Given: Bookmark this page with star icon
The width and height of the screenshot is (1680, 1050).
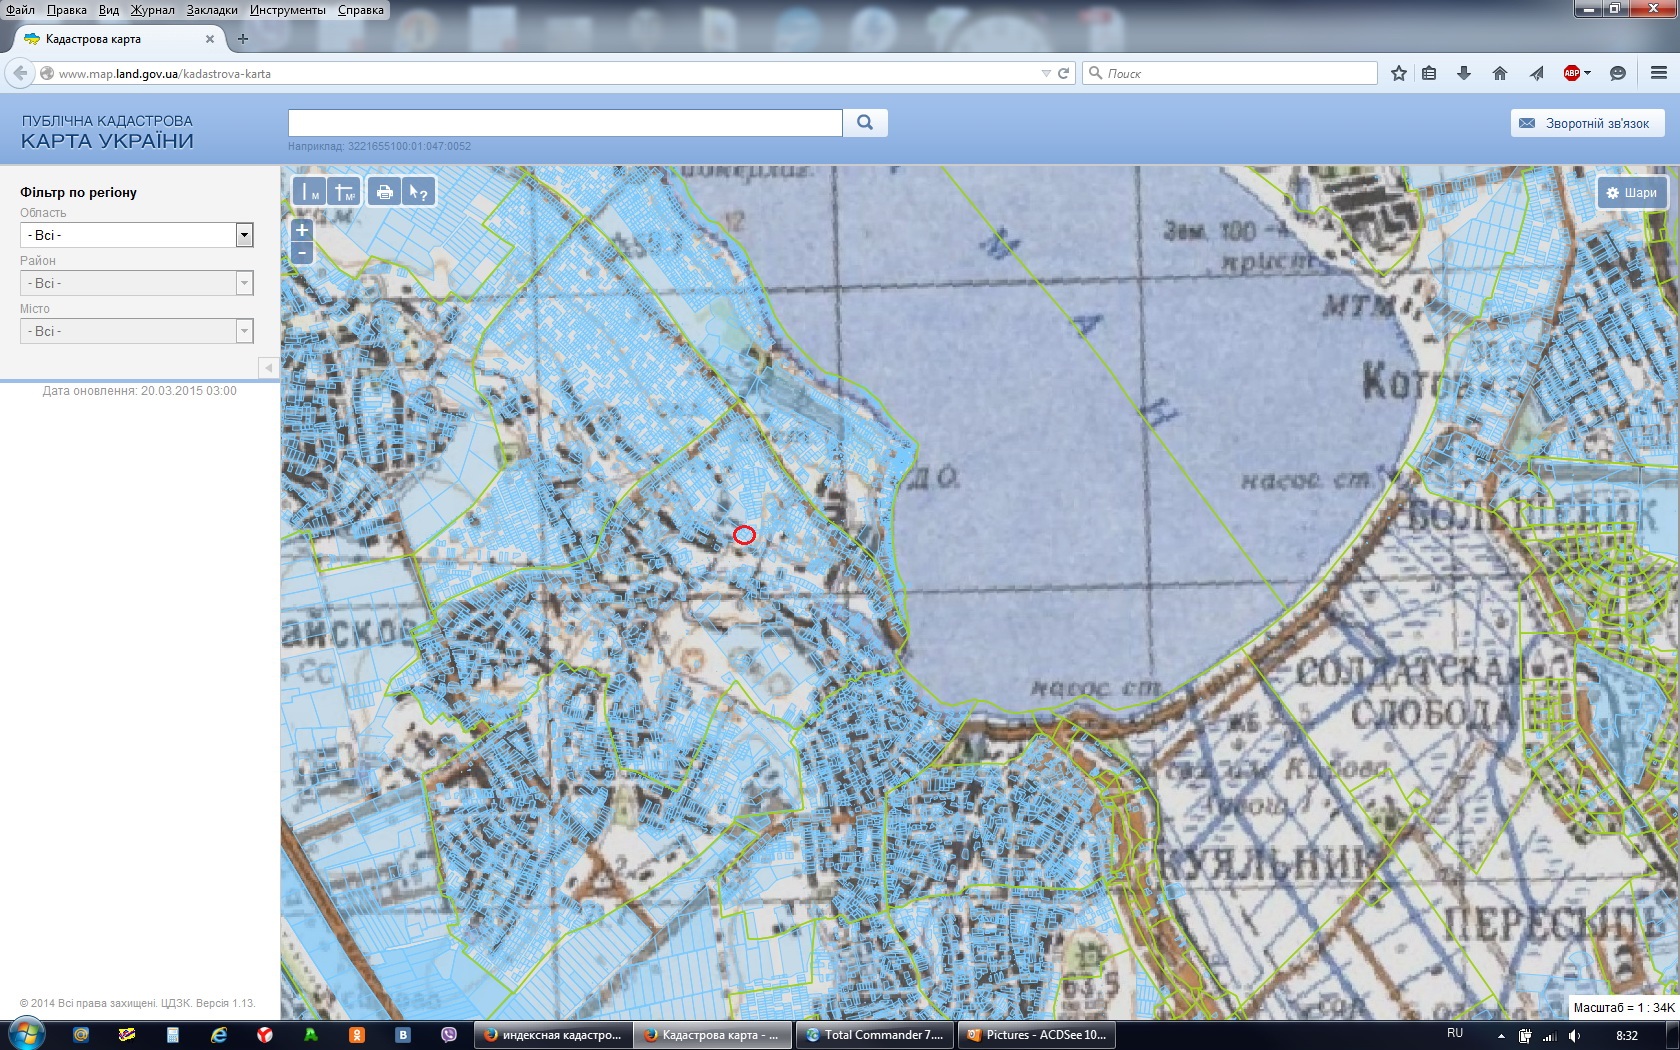Looking at the screenshot, I should click(x=1399, y=73).
